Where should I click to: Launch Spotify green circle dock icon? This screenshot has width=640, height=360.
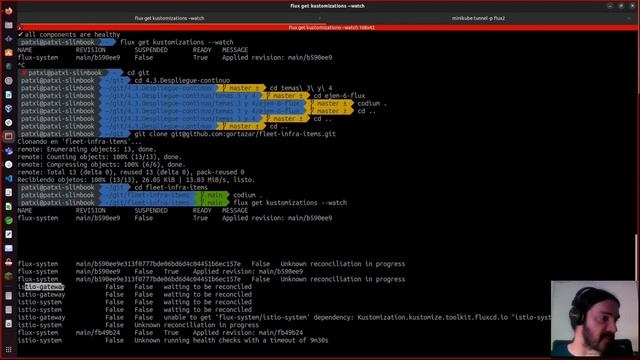[x=9, y=220]
